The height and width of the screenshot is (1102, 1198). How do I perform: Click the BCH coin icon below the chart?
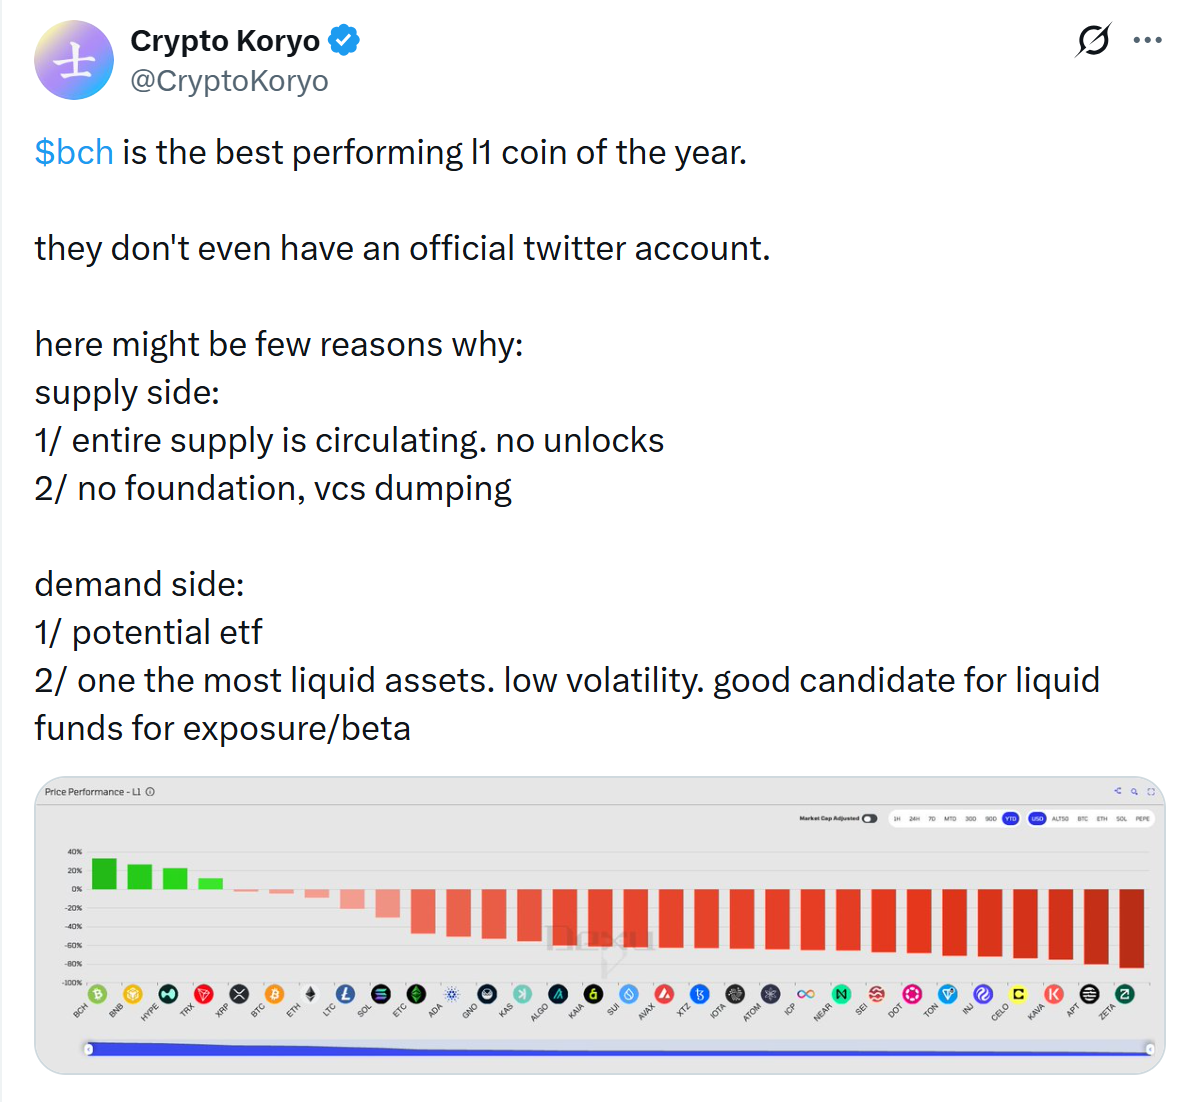click(97, 994)
